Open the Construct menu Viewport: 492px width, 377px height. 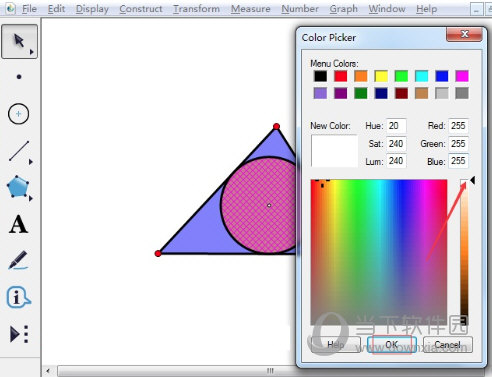point(141,9)
